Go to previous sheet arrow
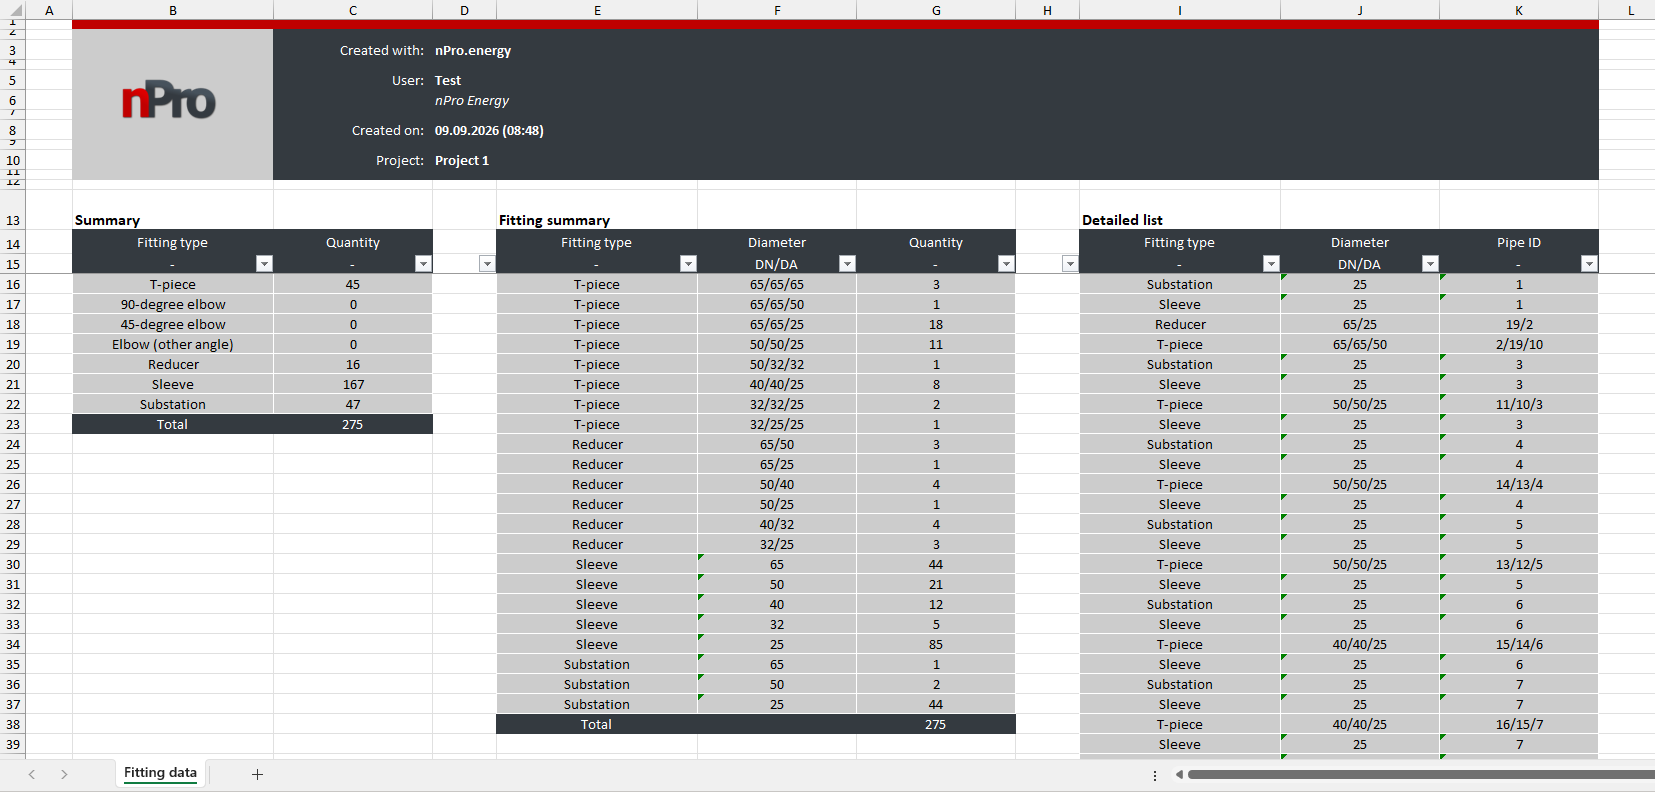The width and height of the screenshot is (1655, 792). [x=32, y=774]
